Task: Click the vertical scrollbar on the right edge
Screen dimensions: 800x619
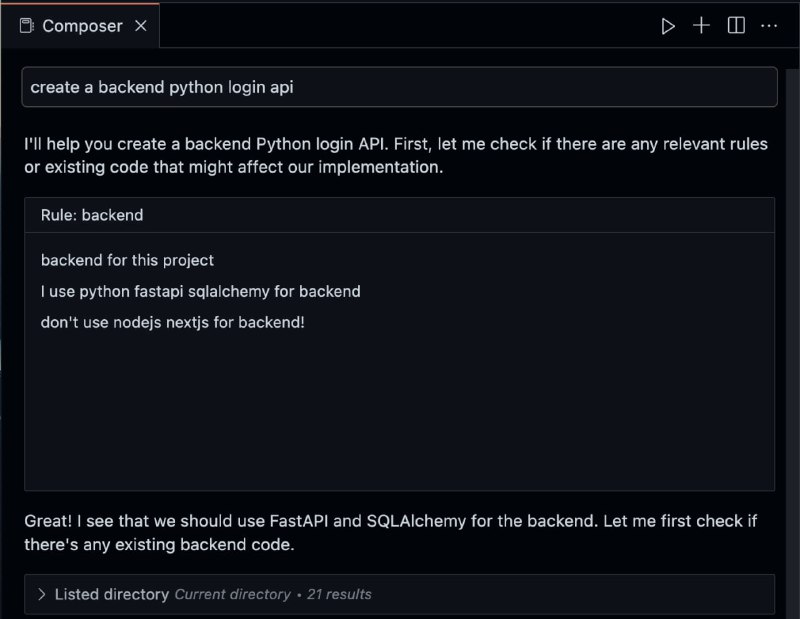Action: click(792, 342)
